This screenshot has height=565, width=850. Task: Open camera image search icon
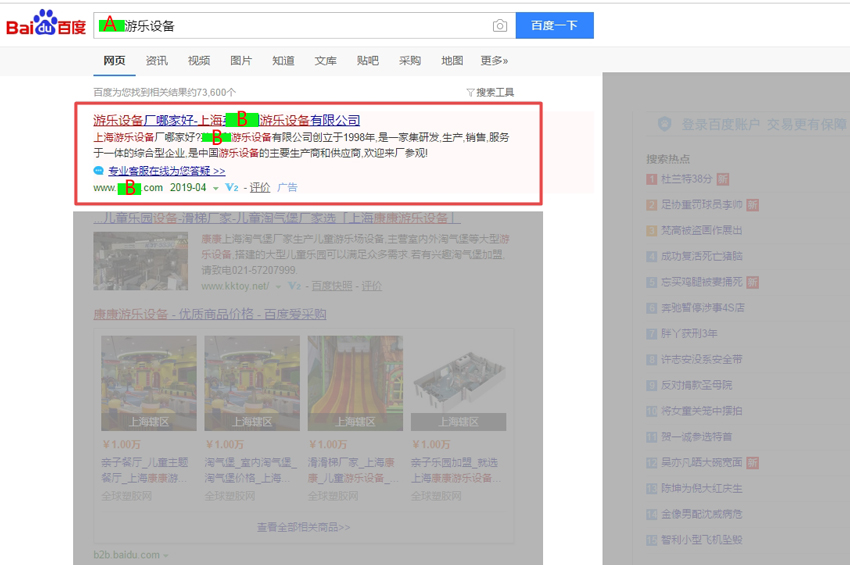(500, 25)
